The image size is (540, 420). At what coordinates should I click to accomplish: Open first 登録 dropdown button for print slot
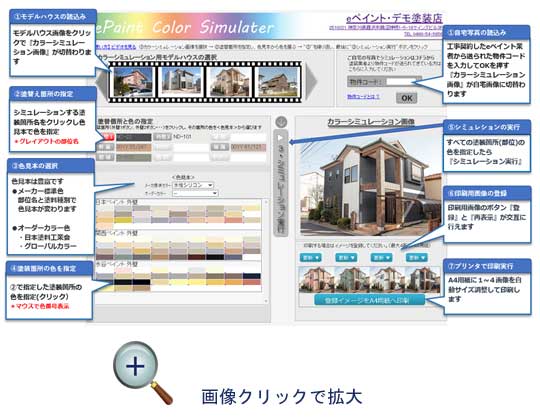(x=311, y=258)
